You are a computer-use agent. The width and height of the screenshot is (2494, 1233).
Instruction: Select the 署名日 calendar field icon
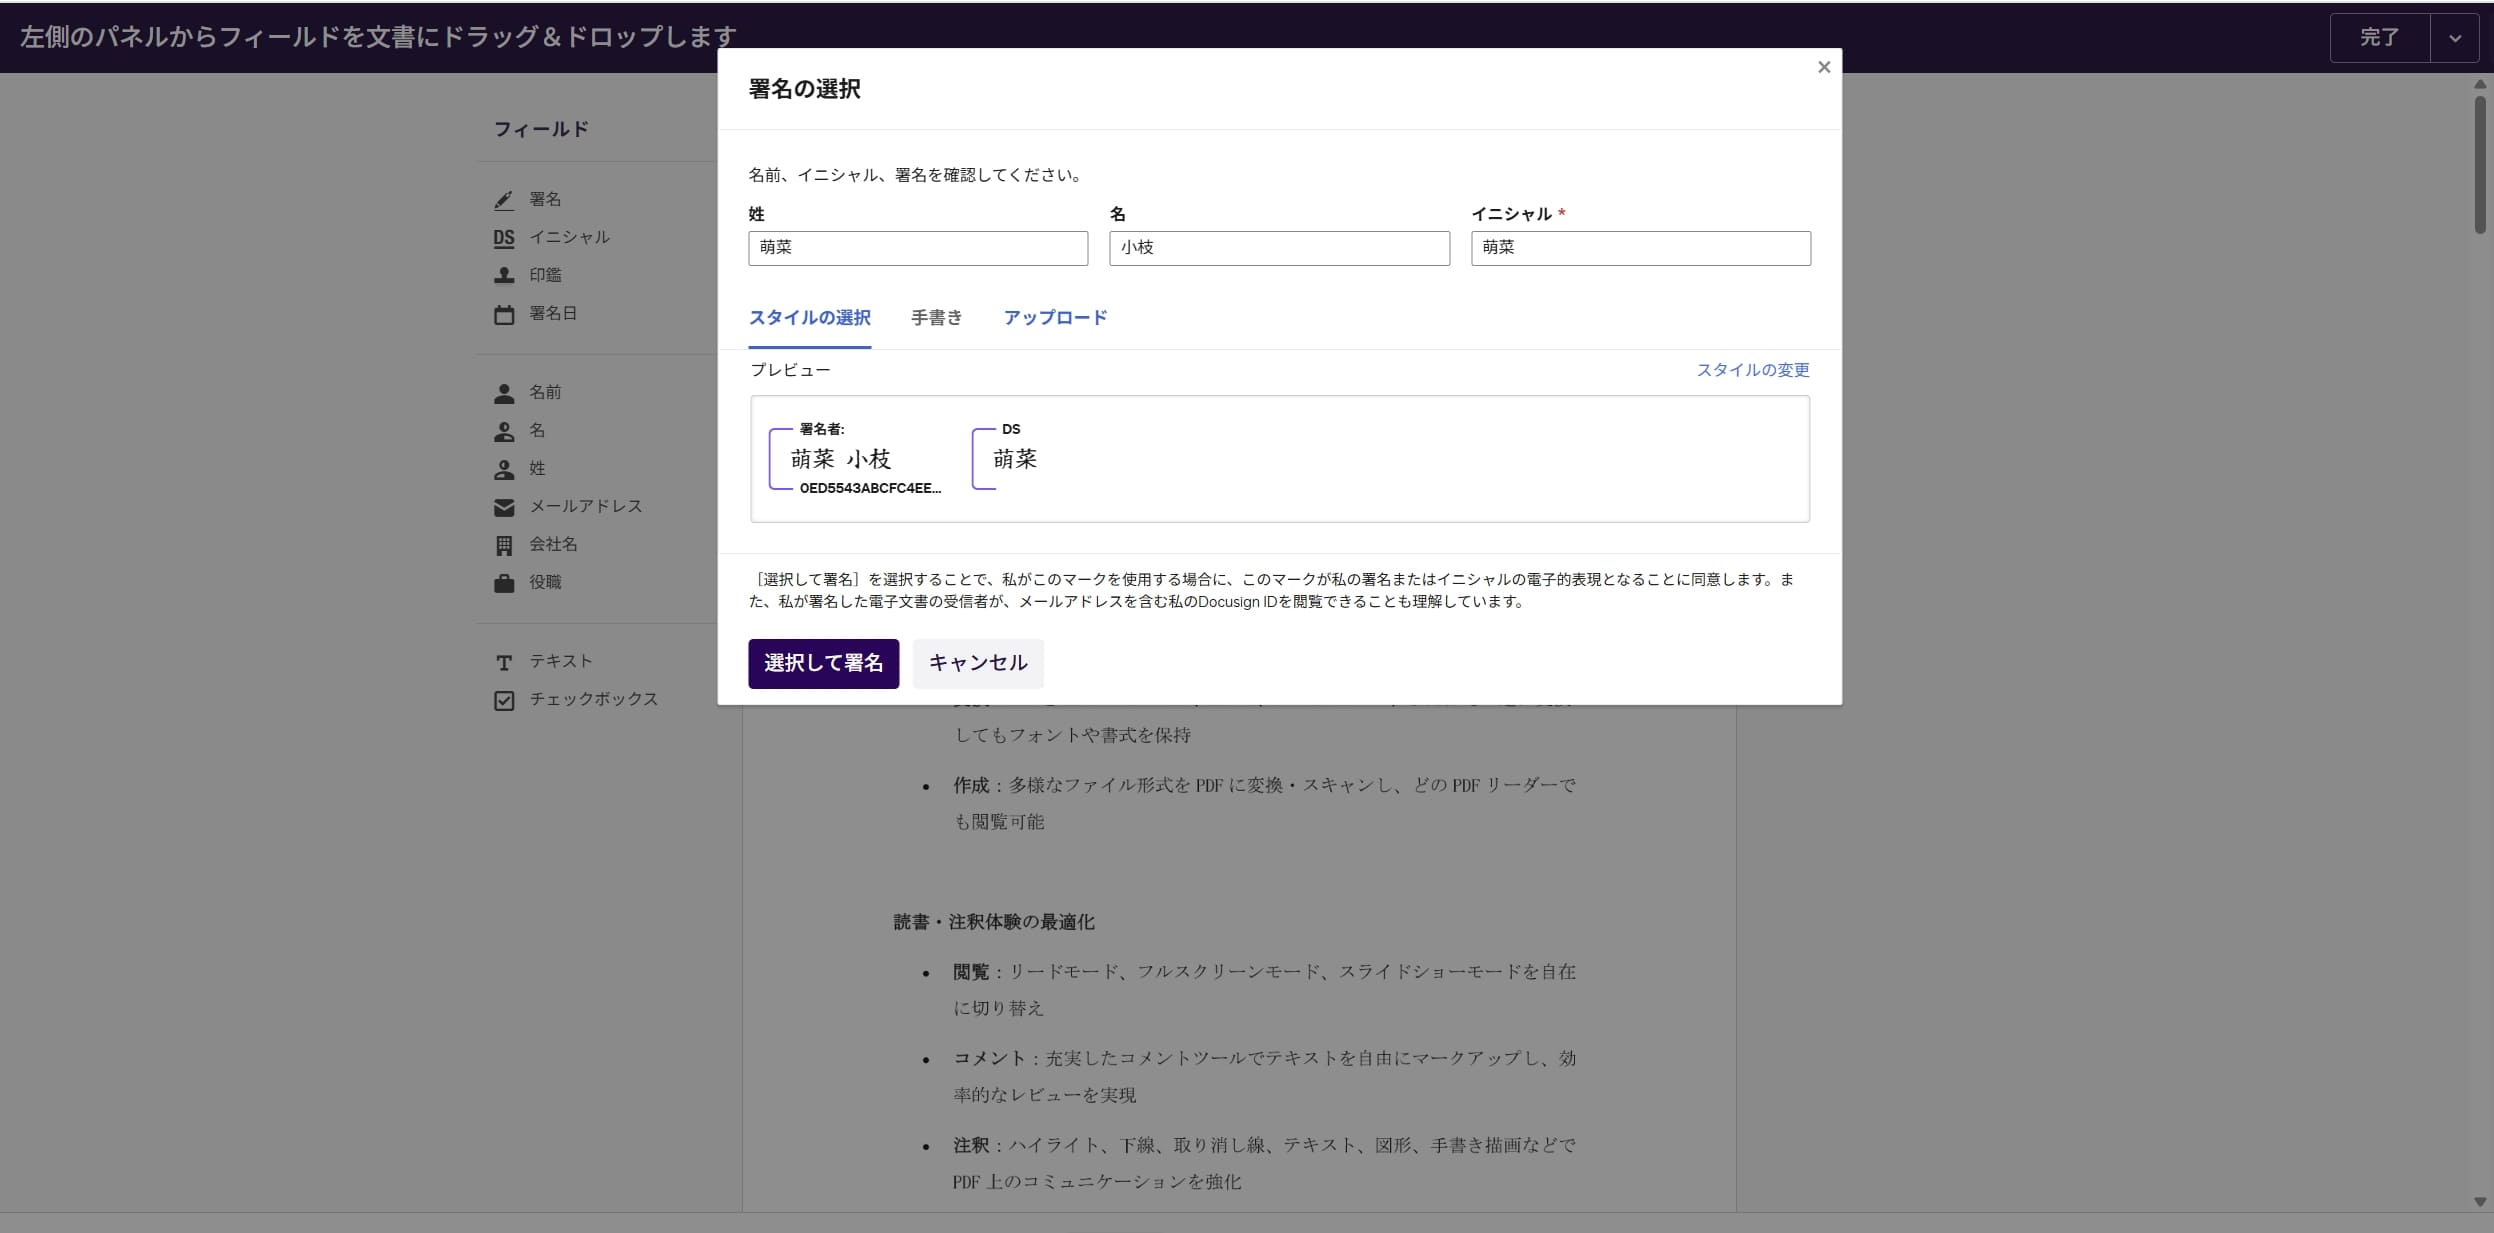(x=504, y=313)
